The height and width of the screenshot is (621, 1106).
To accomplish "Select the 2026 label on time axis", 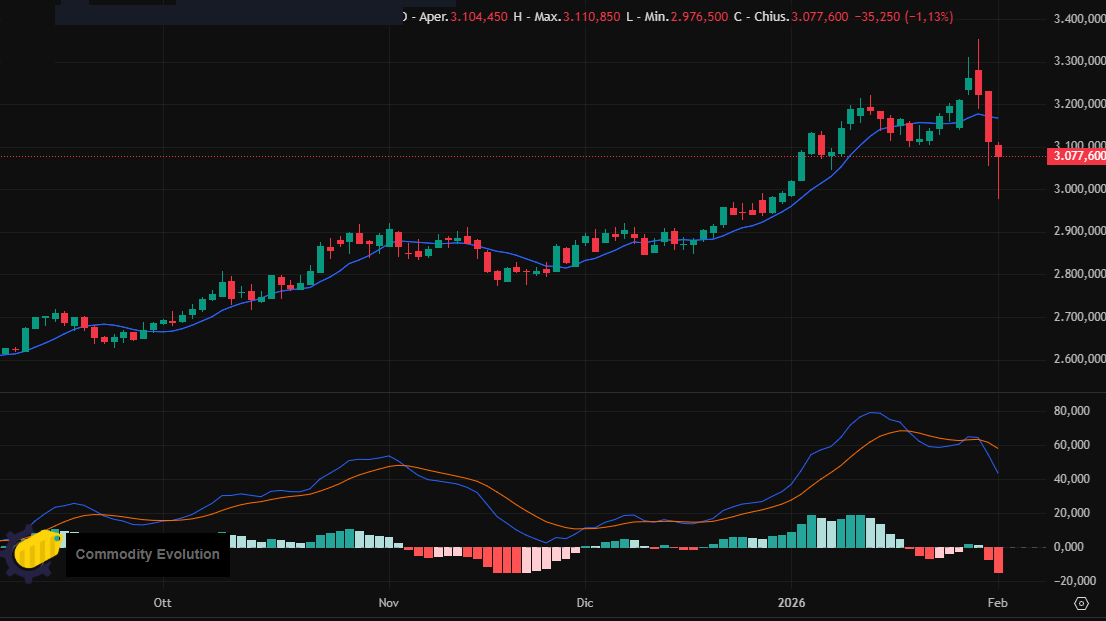I will [790, 603].
